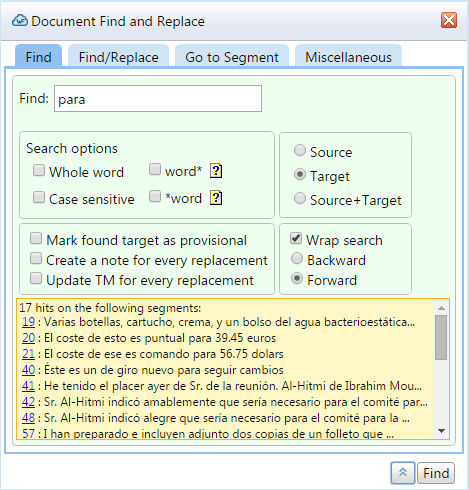
Task: Open segment 57 link
Action: pyautogui.click(x=28, y=433)
